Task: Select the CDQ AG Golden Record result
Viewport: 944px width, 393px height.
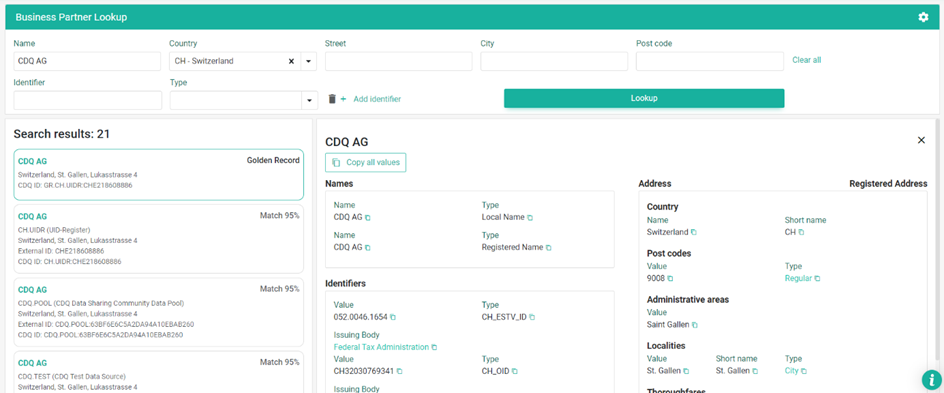Action: click(x=158, y=175)
